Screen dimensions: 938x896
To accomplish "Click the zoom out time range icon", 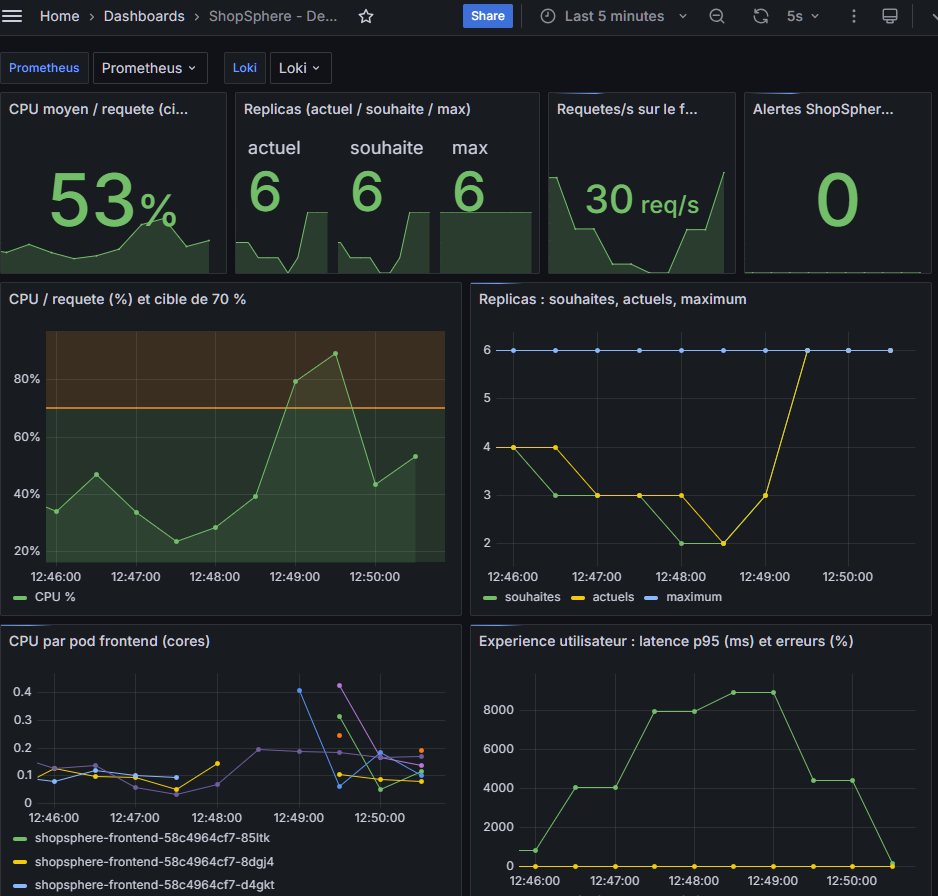I will tap(717, 16).
